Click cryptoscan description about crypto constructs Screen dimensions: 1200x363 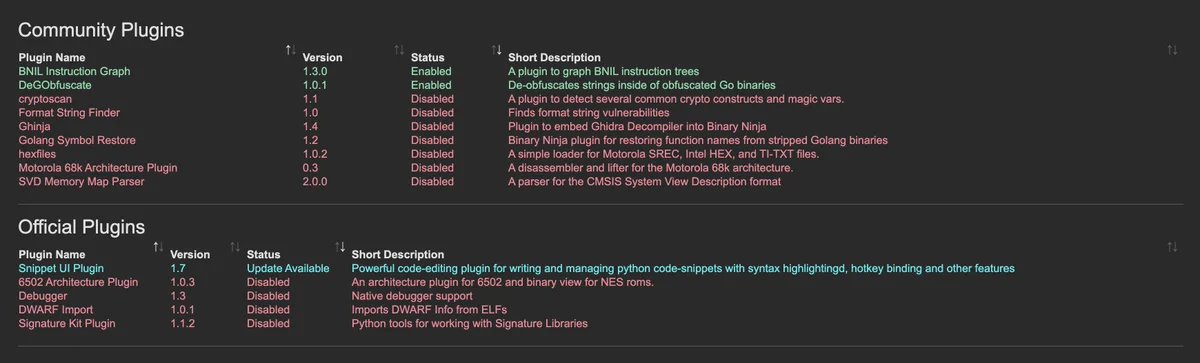coord(676,99)
